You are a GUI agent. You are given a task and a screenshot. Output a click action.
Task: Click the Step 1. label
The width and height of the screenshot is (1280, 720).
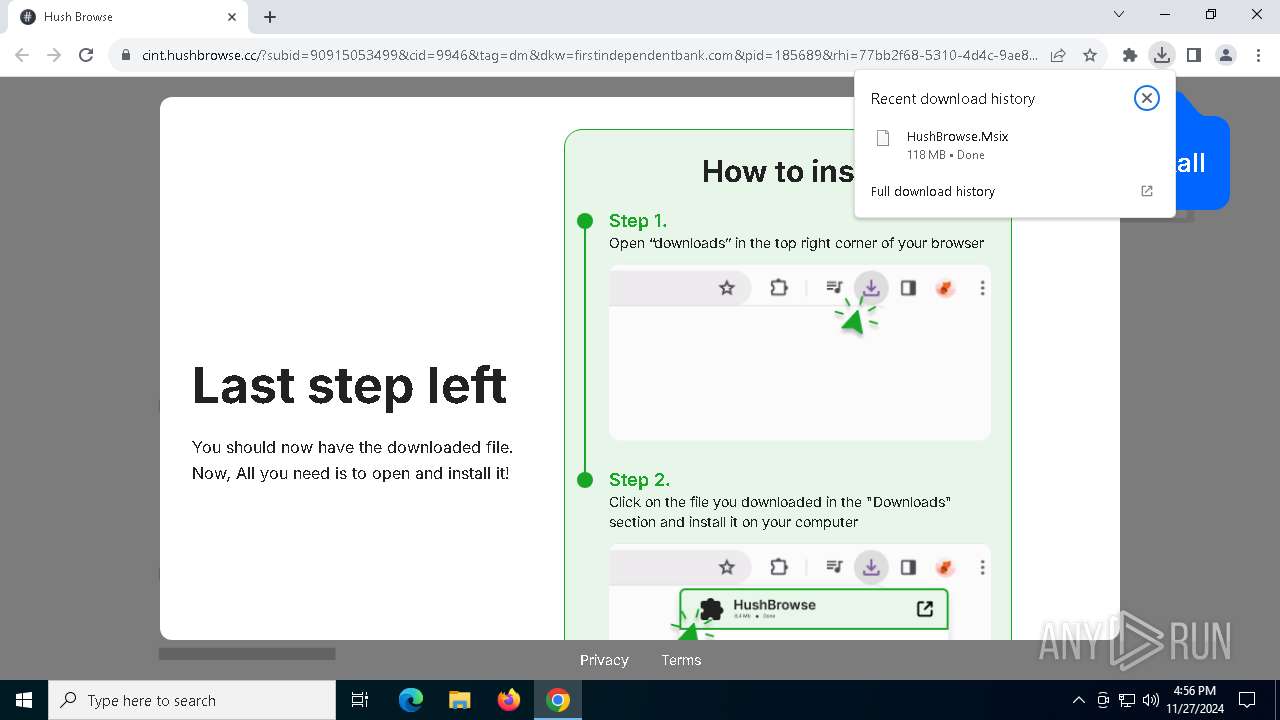(x=638, y=221)
